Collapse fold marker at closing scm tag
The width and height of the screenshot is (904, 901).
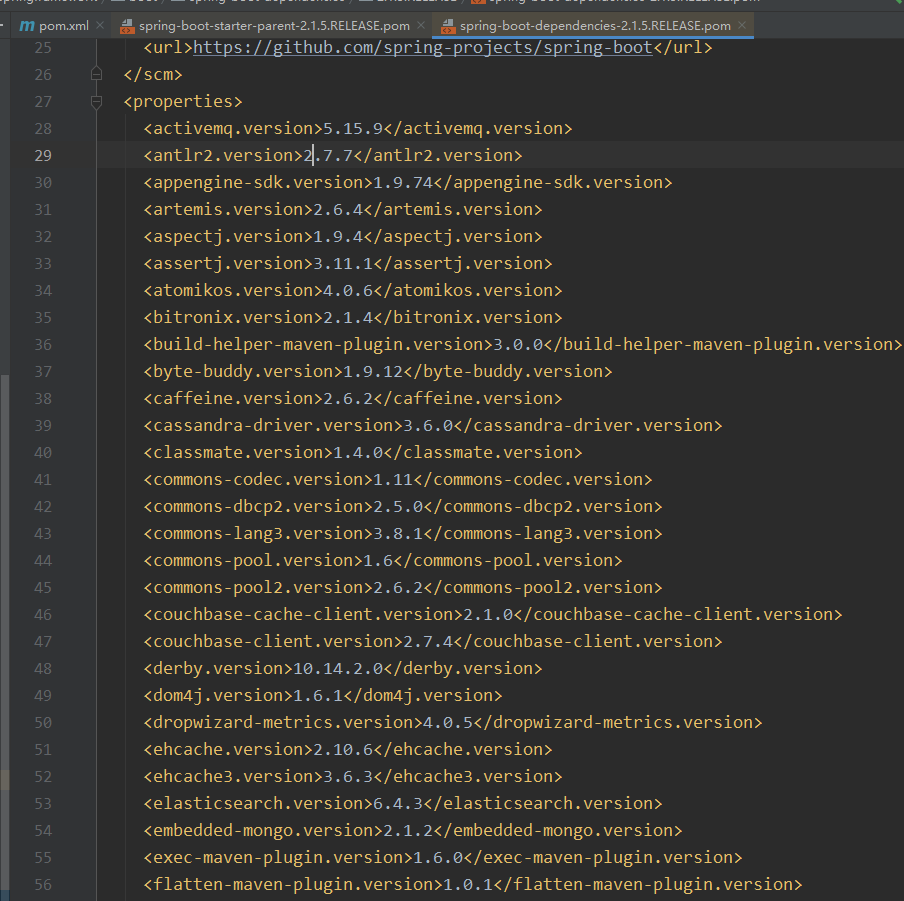tap(96, 74)
